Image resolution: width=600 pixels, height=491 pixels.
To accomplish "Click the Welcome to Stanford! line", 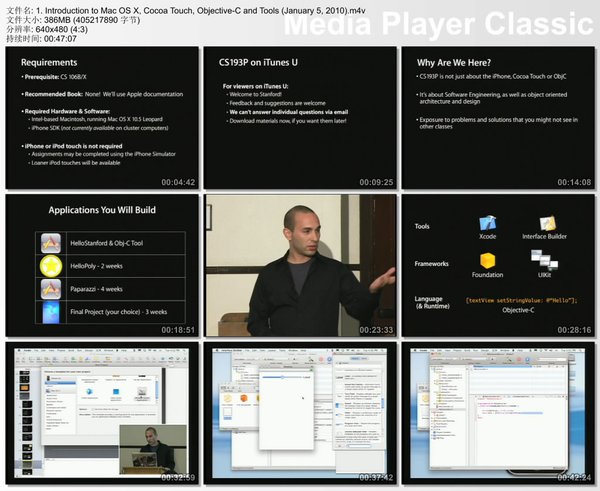I will pos(254,94).
